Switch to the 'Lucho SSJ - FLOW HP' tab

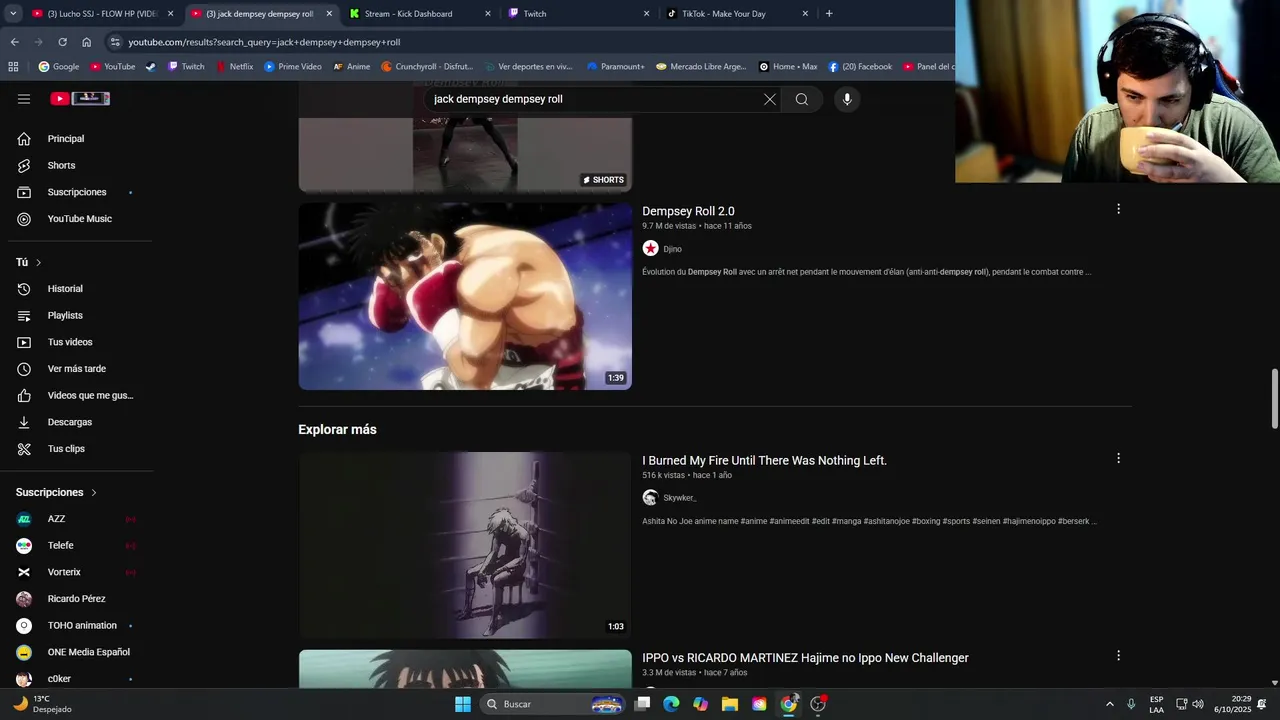tap(102, 14)
